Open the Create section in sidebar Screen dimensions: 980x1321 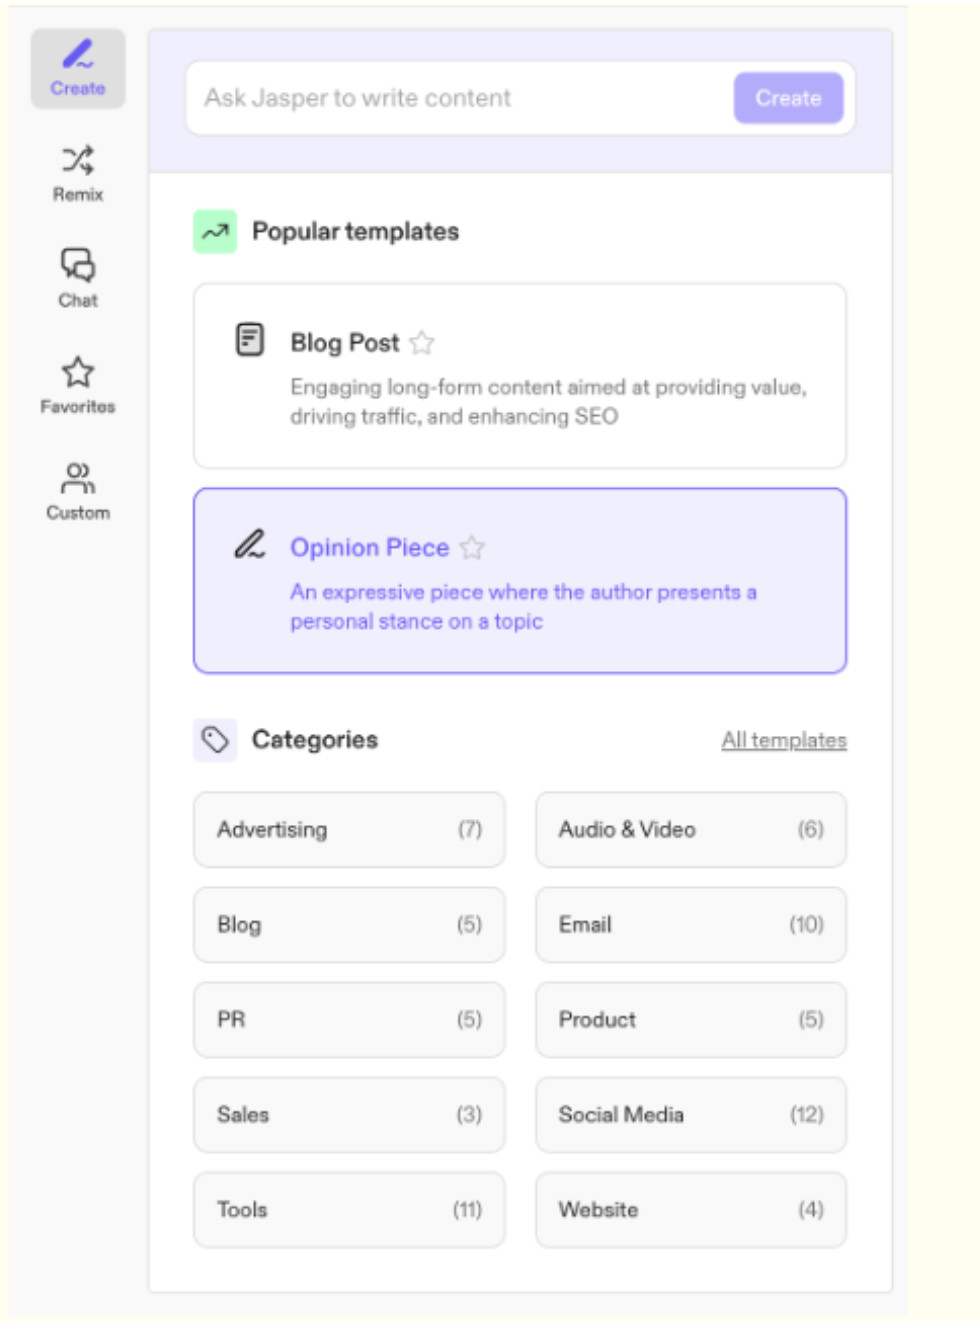78,68
